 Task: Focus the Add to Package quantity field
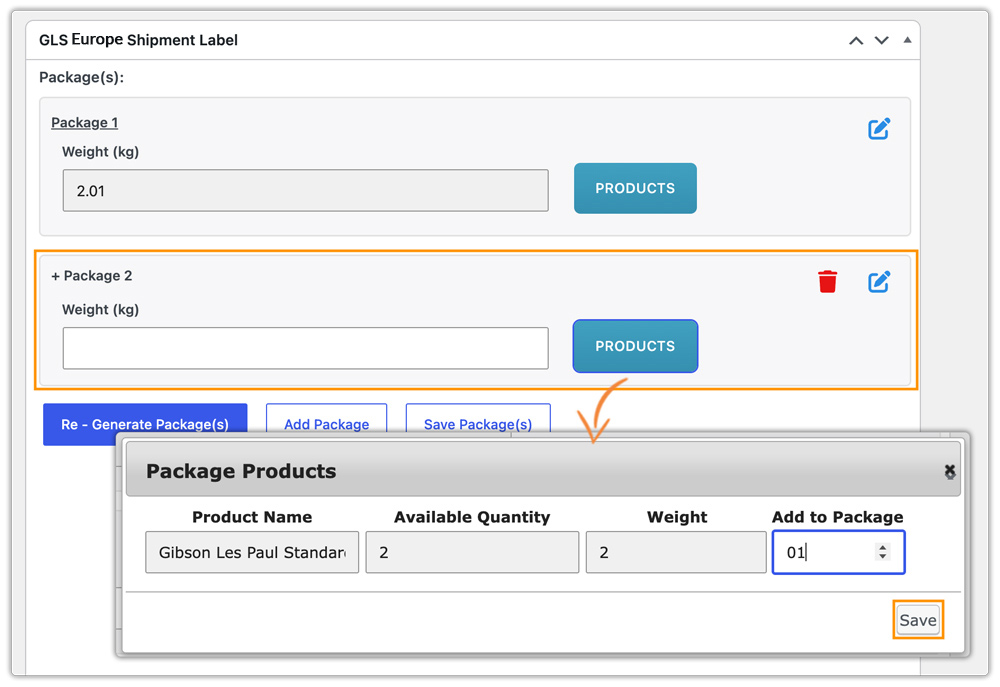838,552
